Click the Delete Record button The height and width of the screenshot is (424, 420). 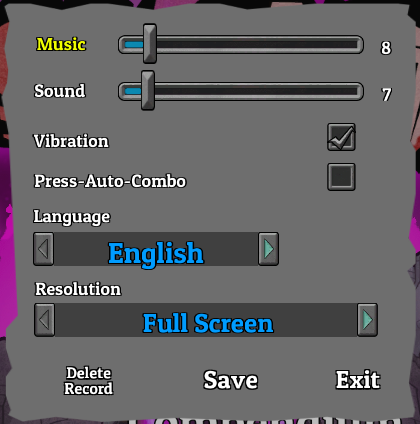(x=89, y=381)
